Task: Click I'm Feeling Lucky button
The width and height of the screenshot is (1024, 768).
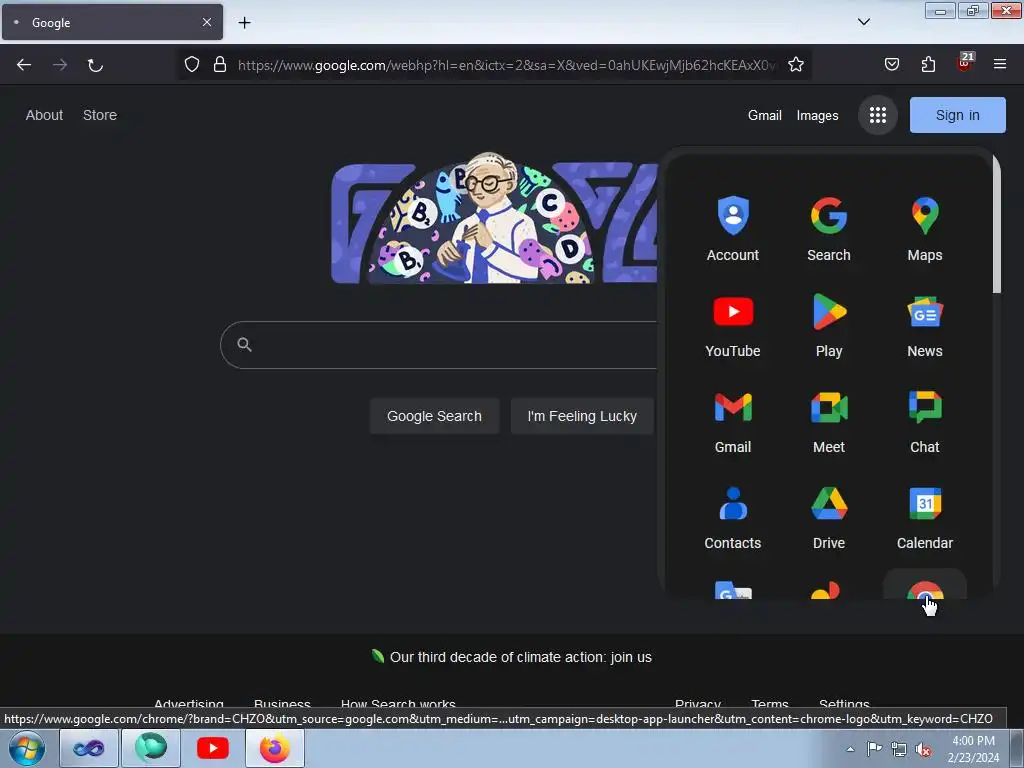Action: (x=582, y=416)
